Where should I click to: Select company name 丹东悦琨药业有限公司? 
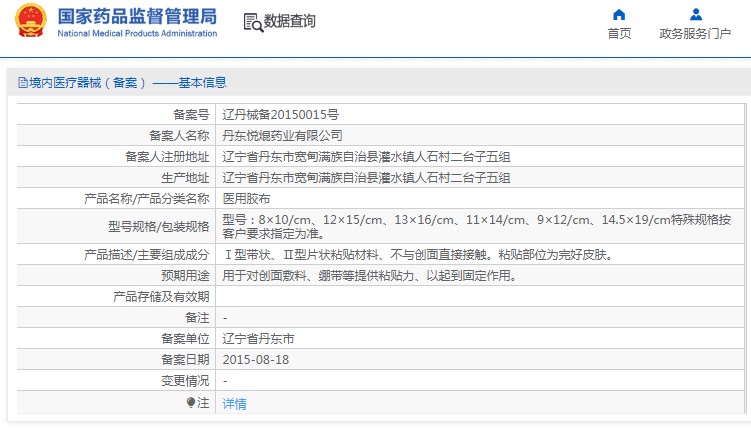click(283, 136)
